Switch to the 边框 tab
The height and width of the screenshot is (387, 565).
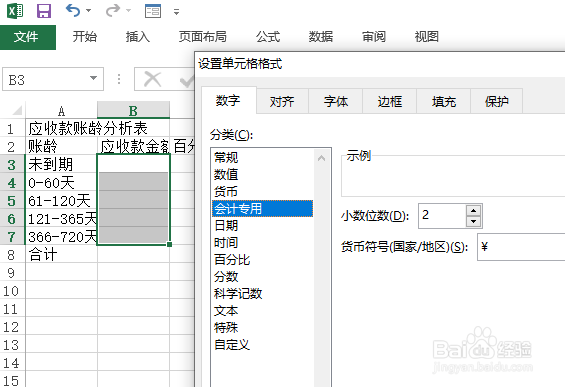click(x=390, y=102)
